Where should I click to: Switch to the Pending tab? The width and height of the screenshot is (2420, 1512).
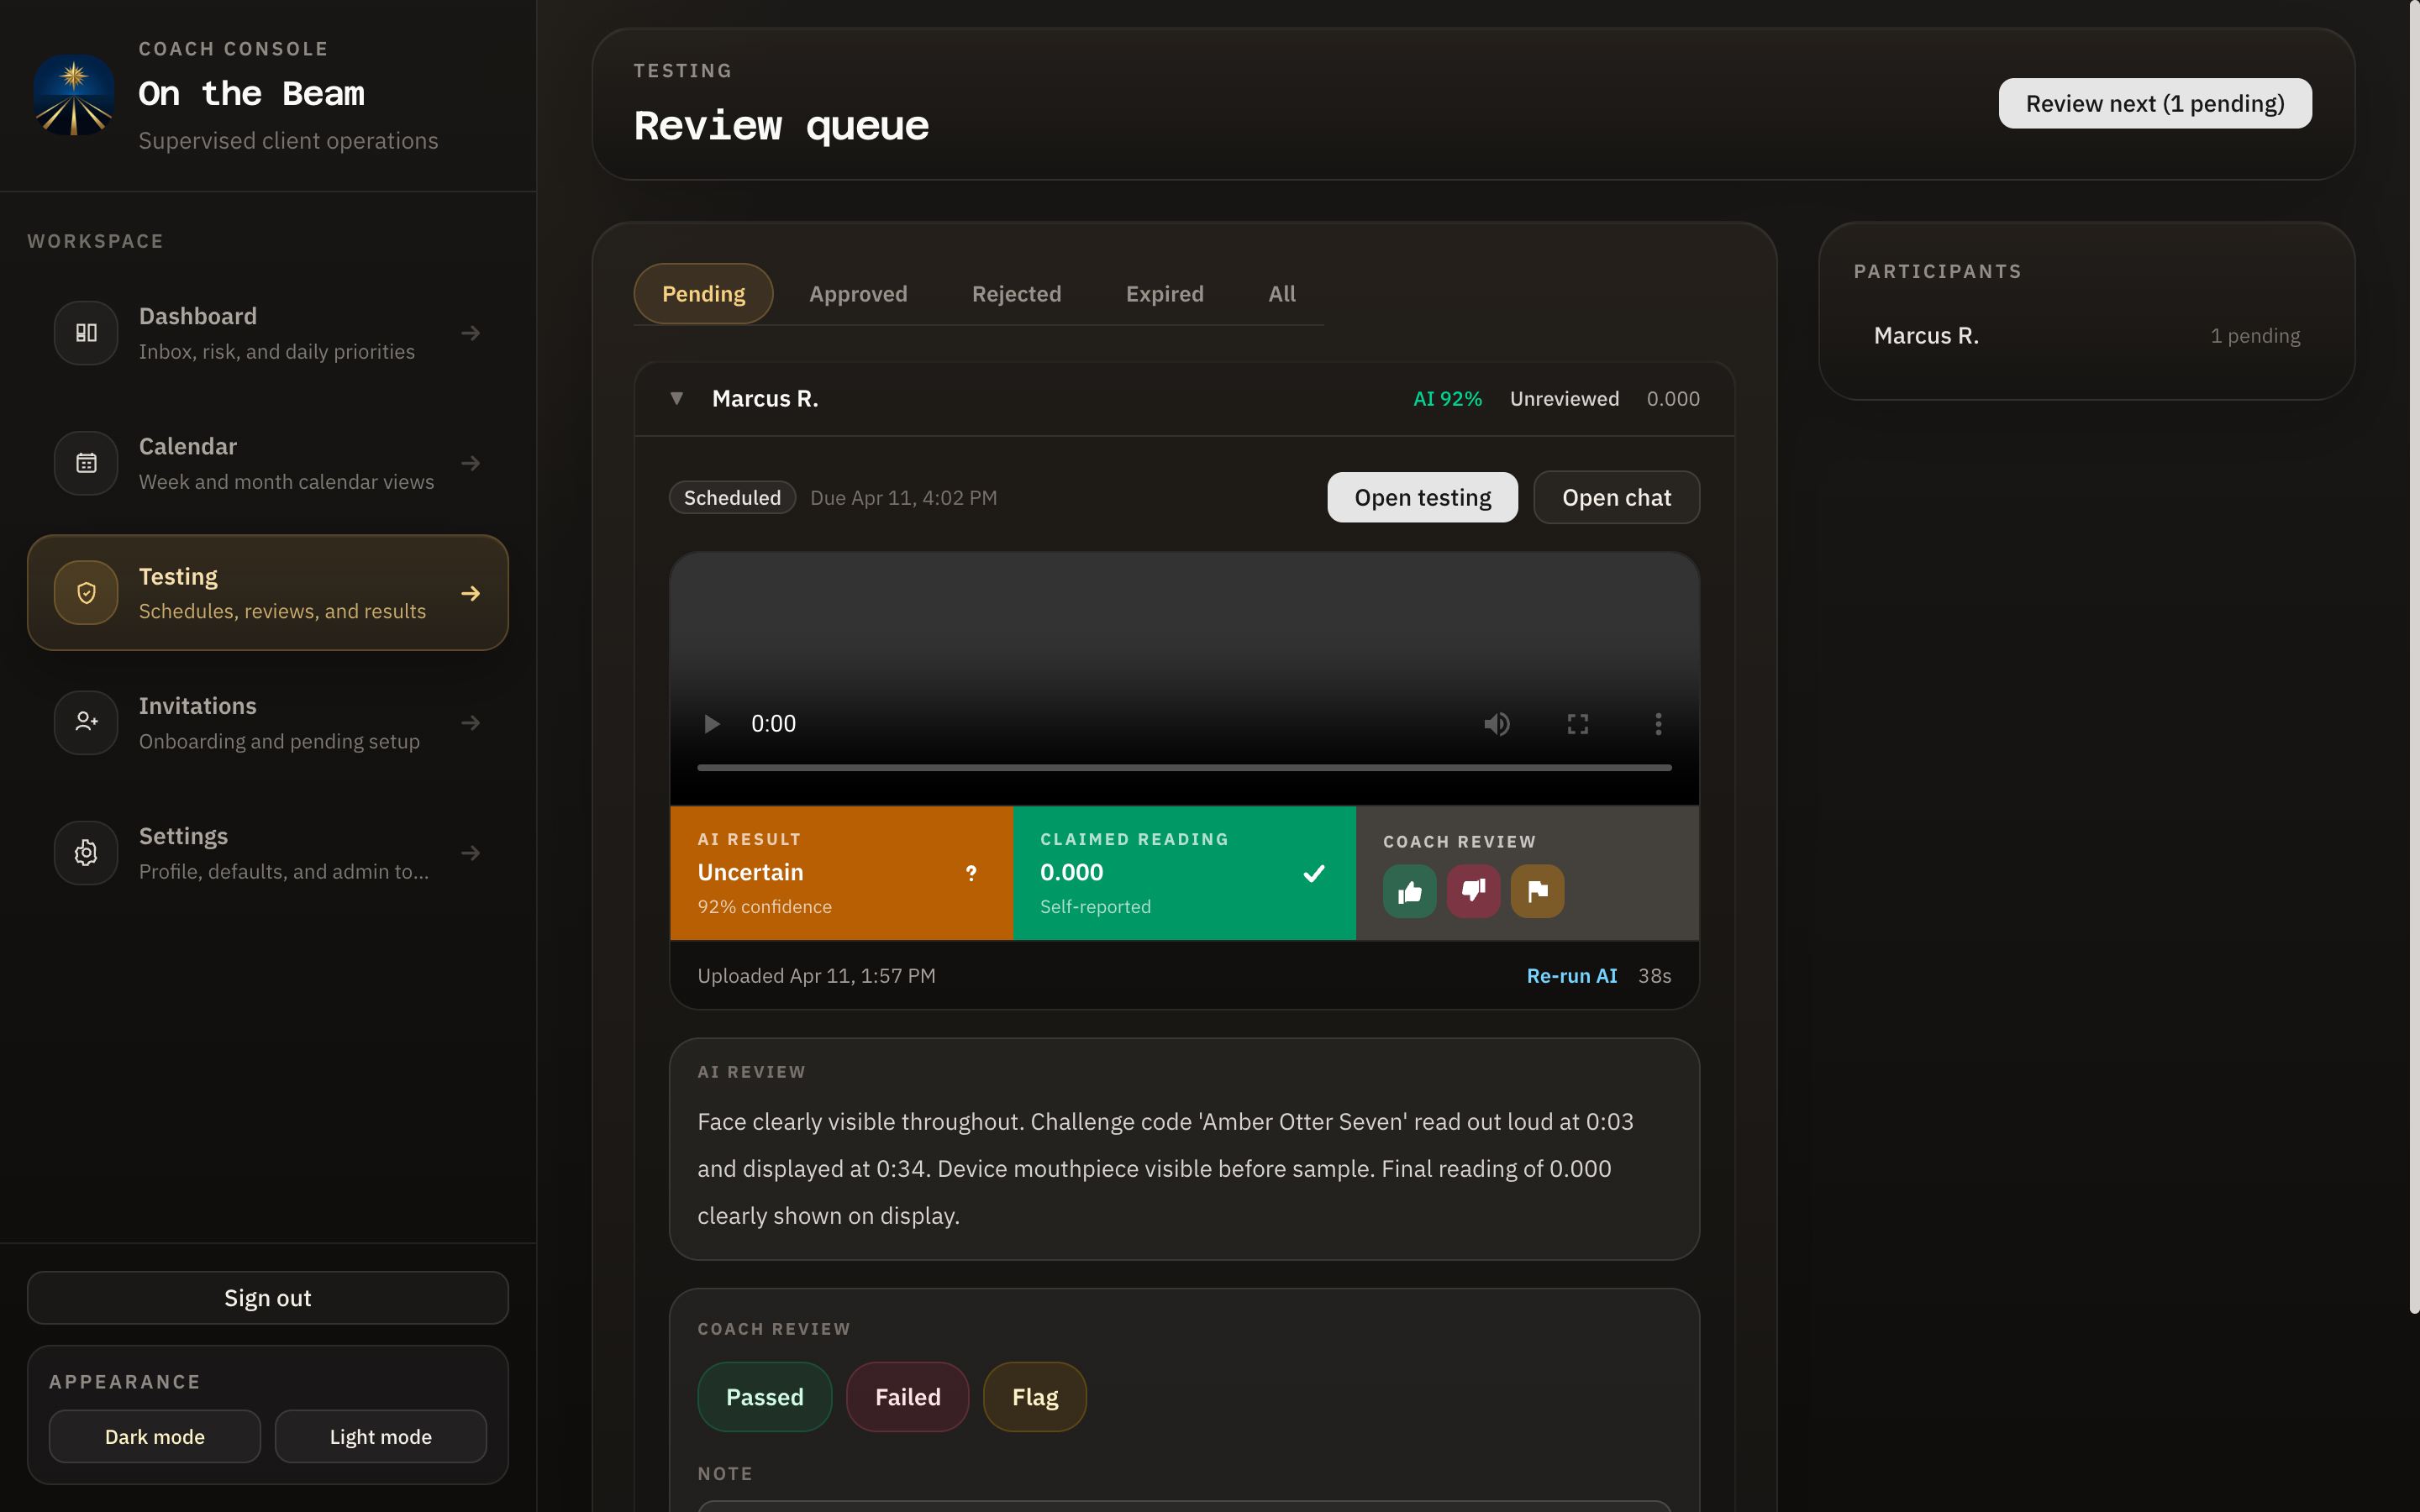pyautogui.click(x=703, y=293)
